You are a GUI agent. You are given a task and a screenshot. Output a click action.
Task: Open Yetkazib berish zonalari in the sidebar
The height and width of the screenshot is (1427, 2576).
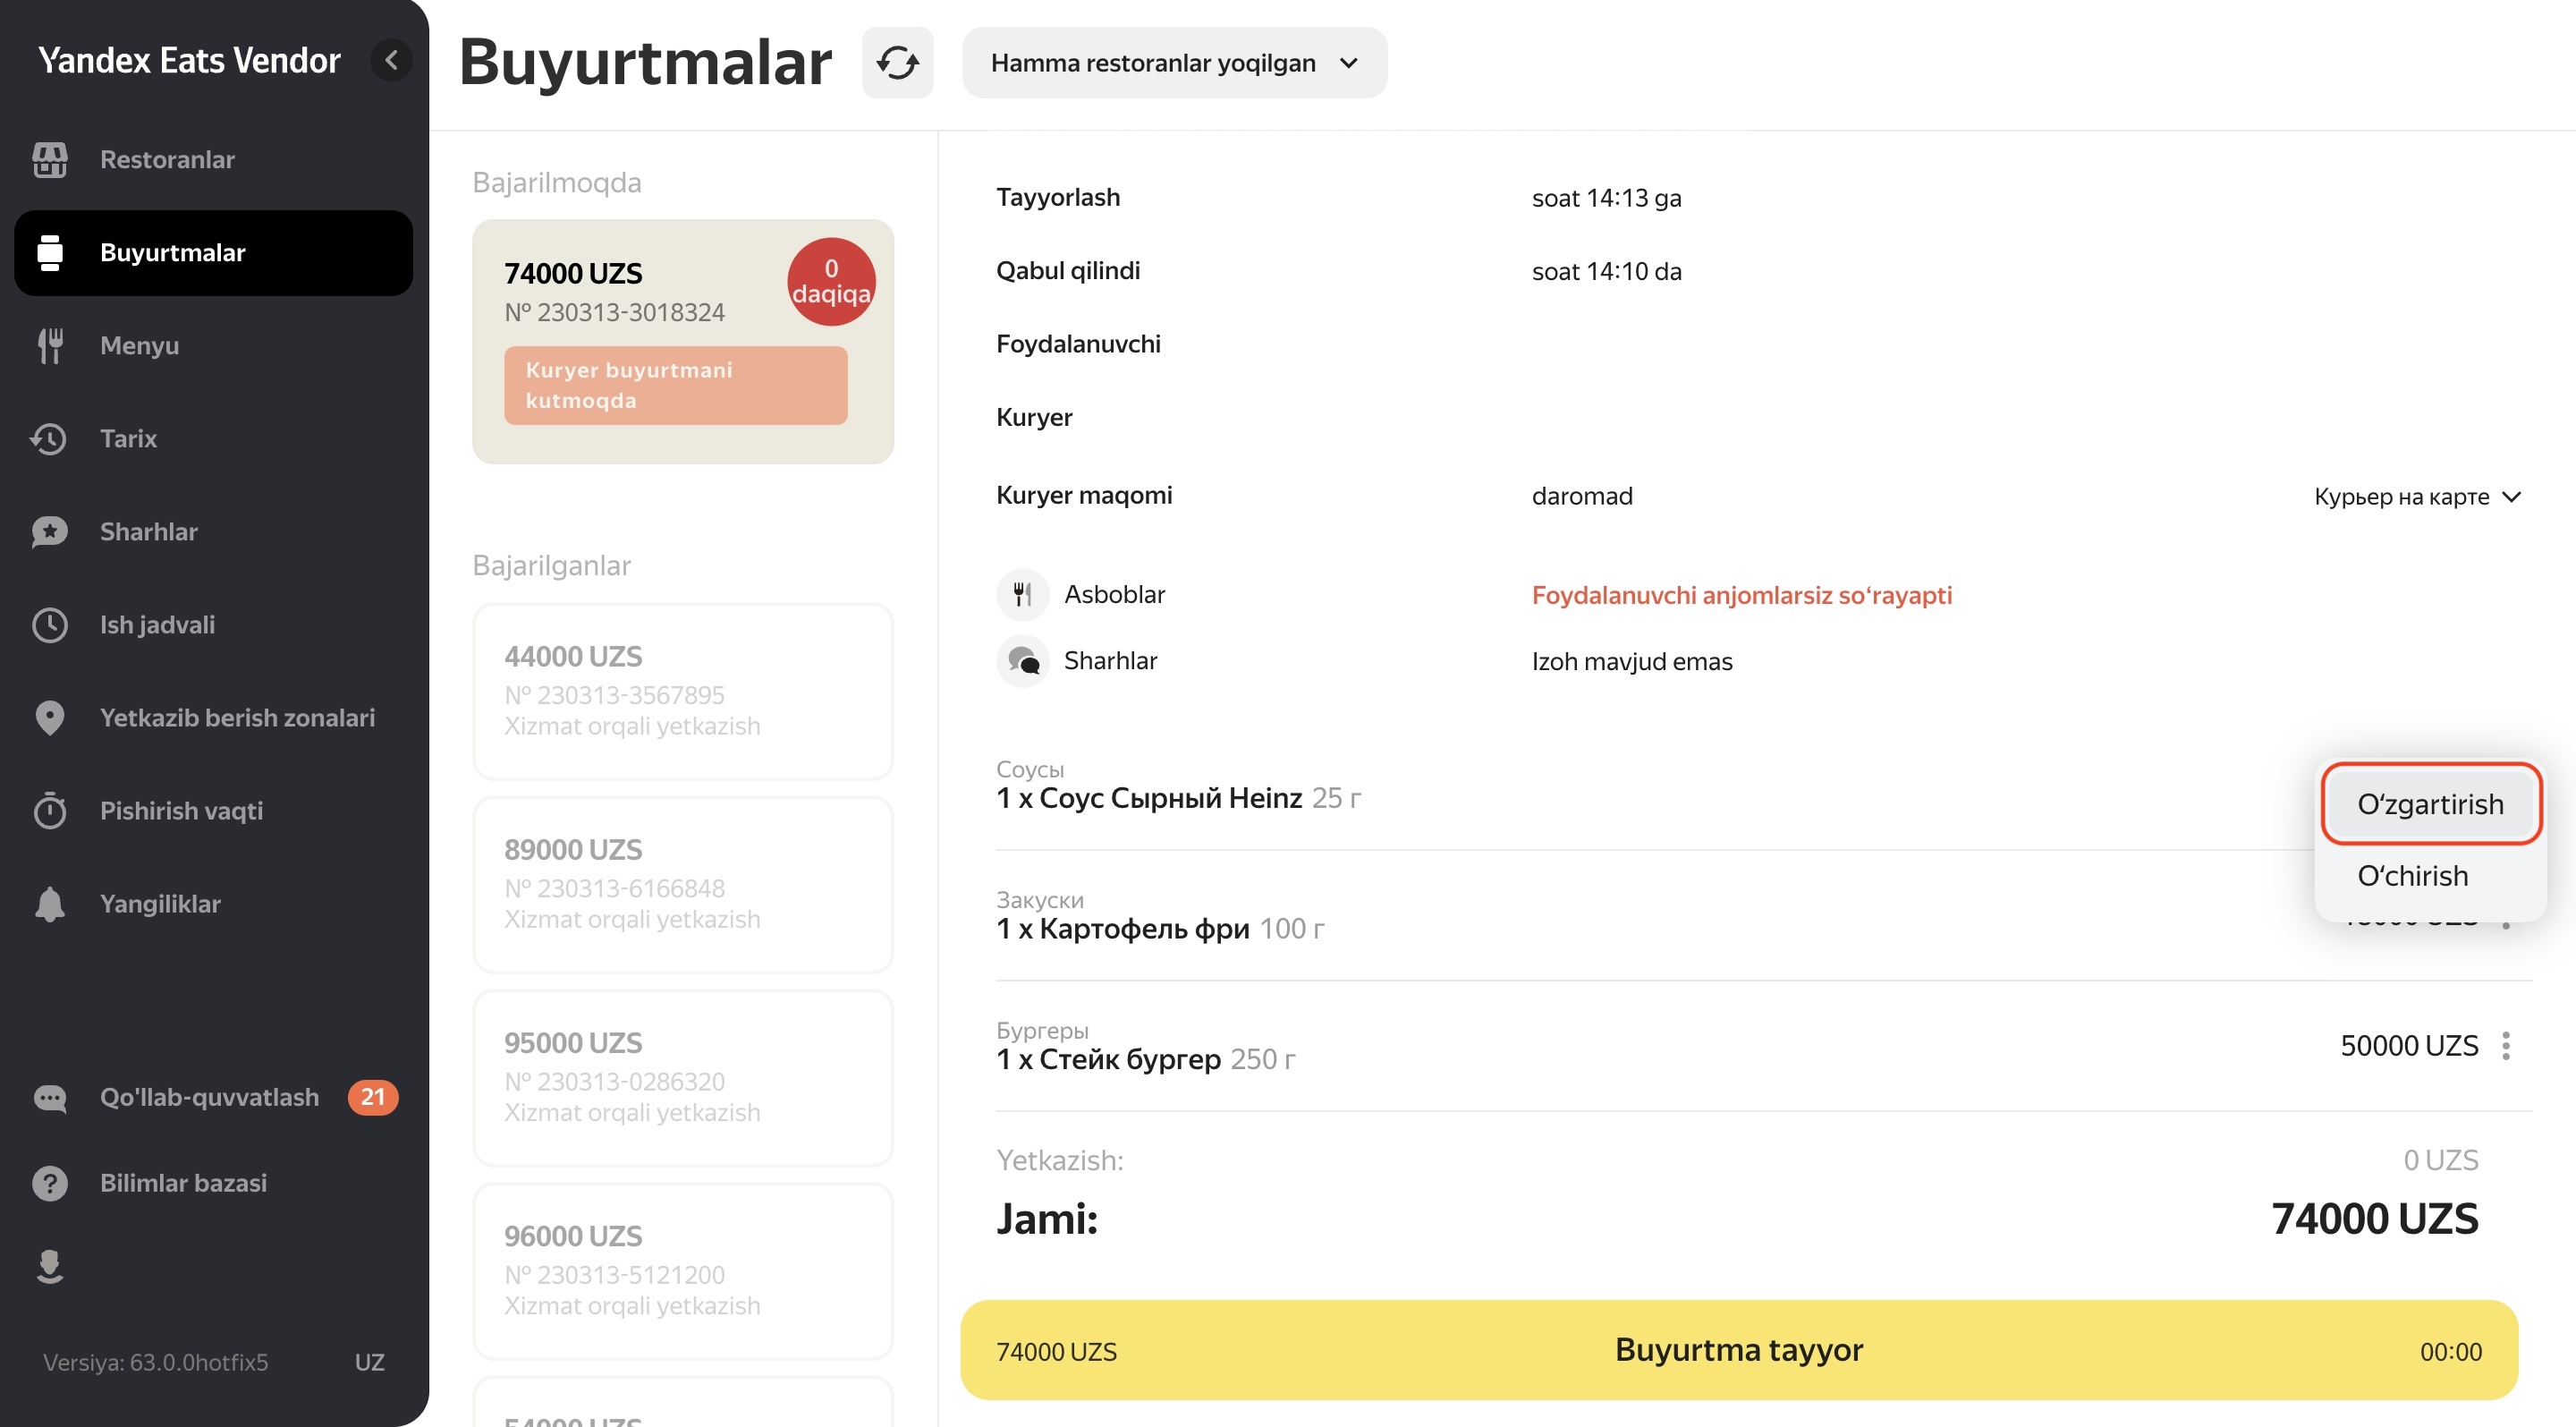[213, 717]
